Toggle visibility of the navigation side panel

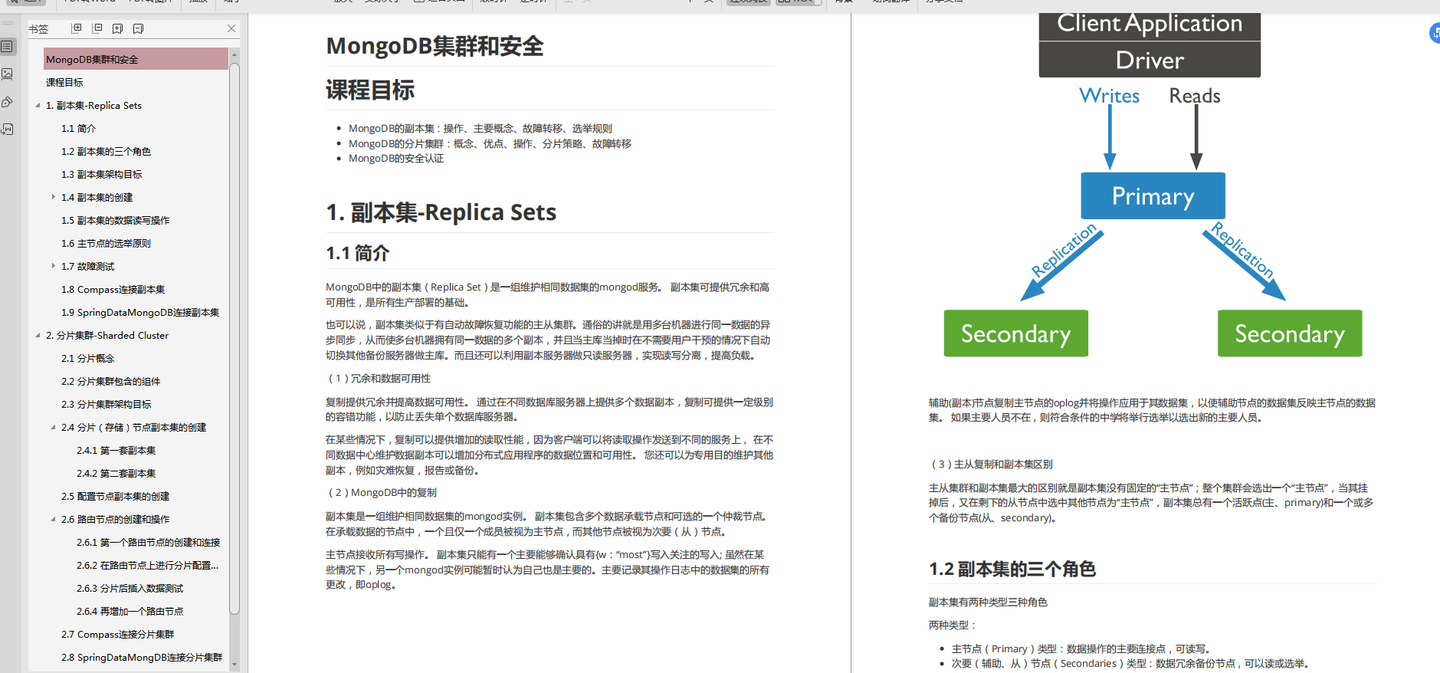click(x=8, y=23)
